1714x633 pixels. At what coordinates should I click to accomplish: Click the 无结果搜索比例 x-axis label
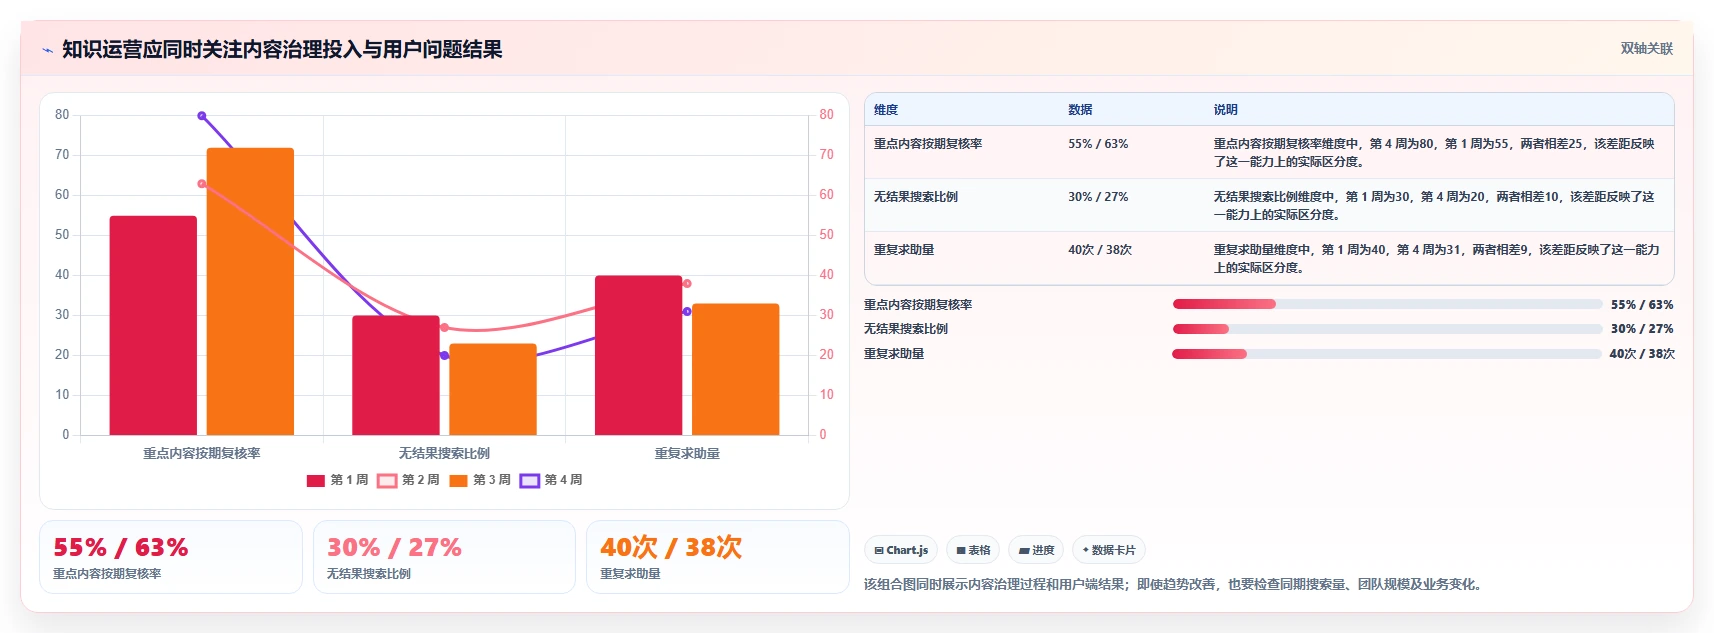[x=444, y=454]
